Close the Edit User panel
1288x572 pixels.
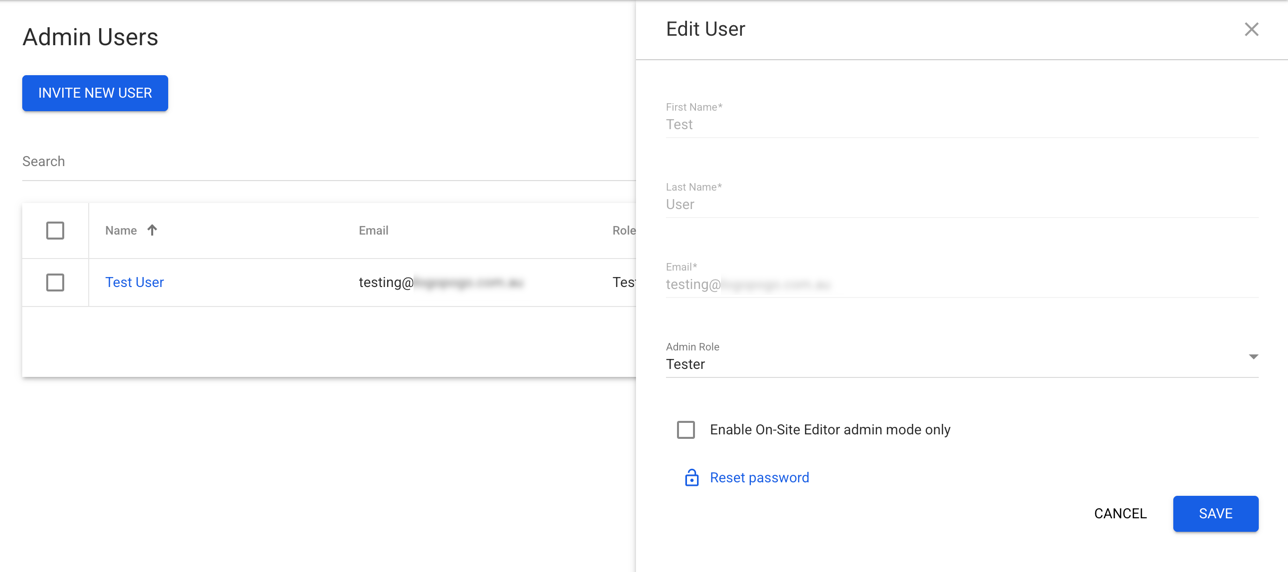(1251, 29)
